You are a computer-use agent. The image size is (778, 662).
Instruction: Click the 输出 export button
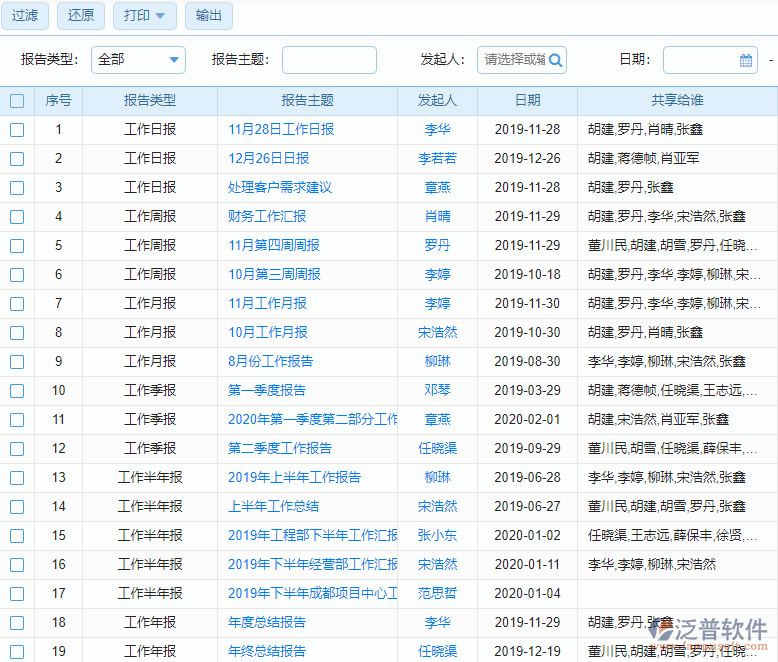point(209,16)
